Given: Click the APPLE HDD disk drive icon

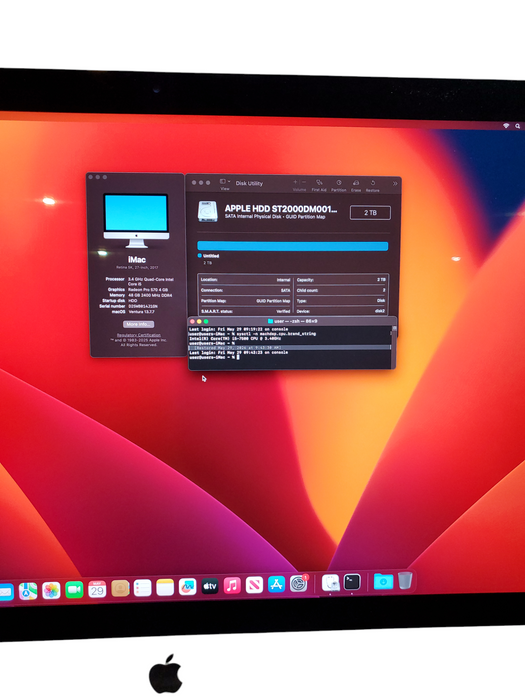Looking at the screenshot, I should tap(208, 211).
